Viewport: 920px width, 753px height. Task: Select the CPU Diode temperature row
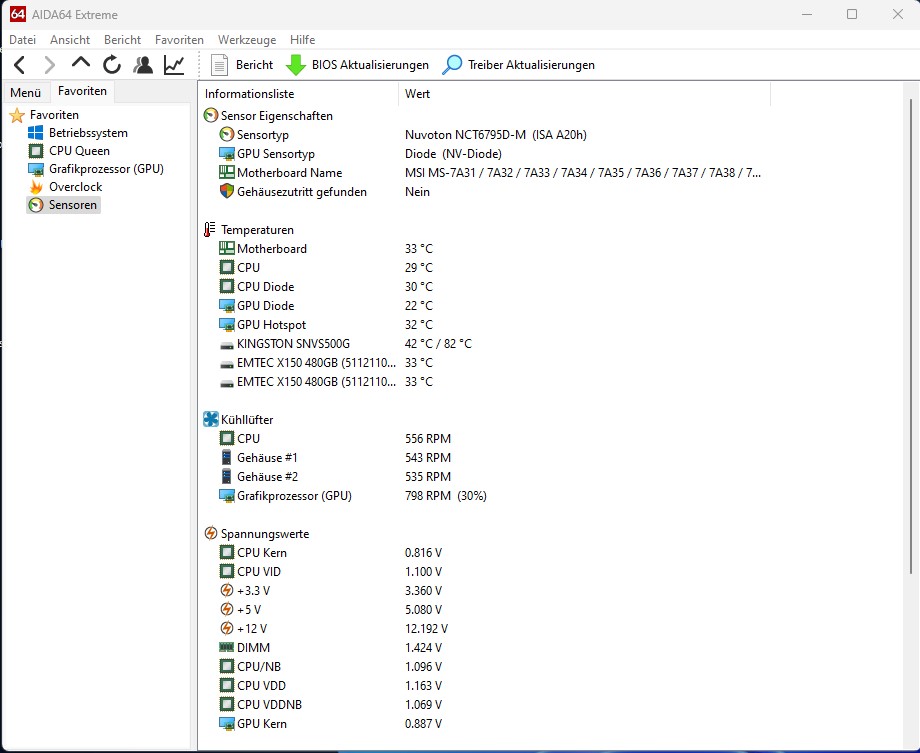pyautogui.click(x=487, y=287)
